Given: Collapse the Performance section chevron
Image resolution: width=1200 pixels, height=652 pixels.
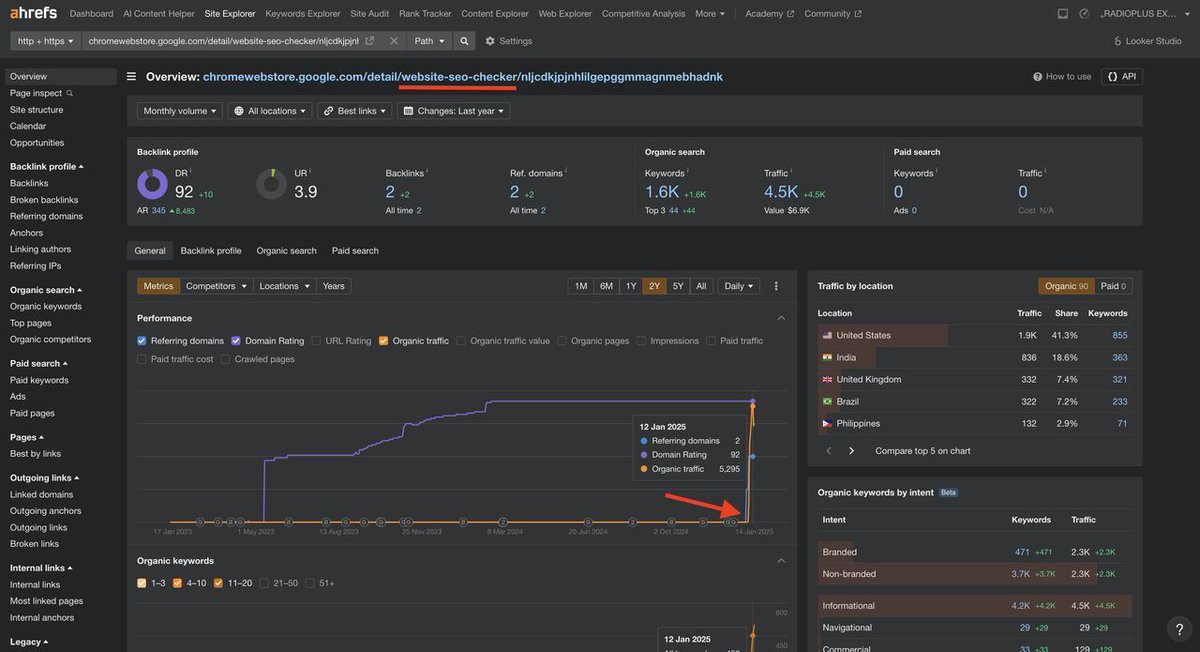Looking at the screenshot, I should (x=781, y=318).
